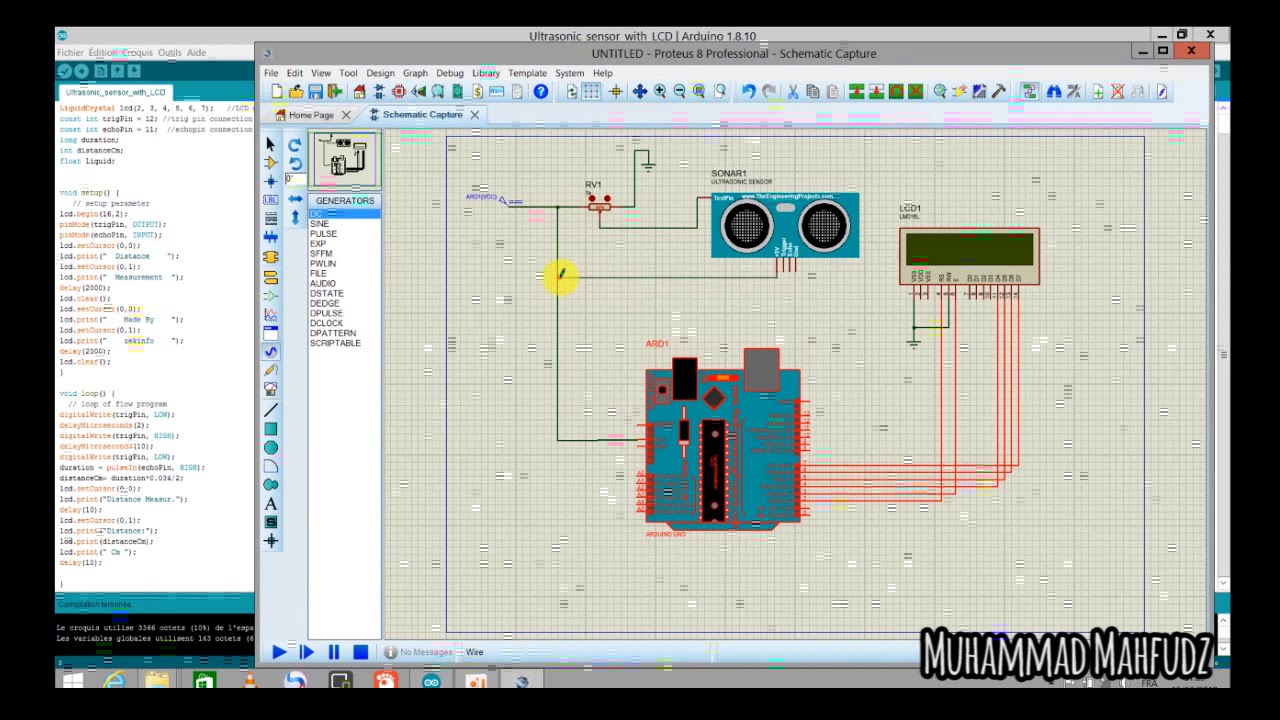Close the Schematic Capture tab

474,115
